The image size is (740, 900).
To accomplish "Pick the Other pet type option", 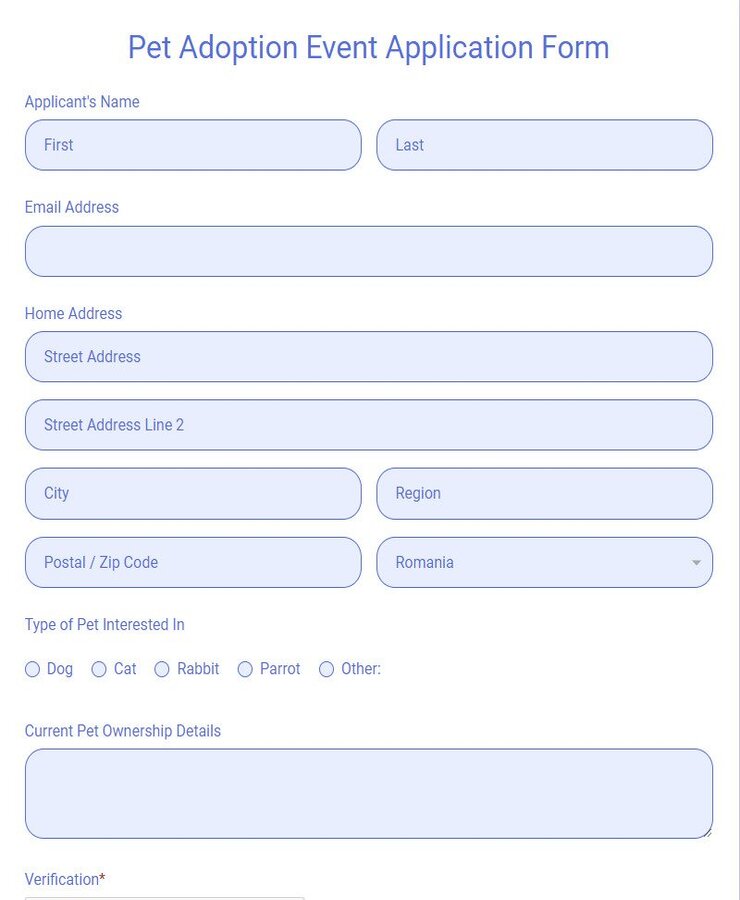I will 326,669.
